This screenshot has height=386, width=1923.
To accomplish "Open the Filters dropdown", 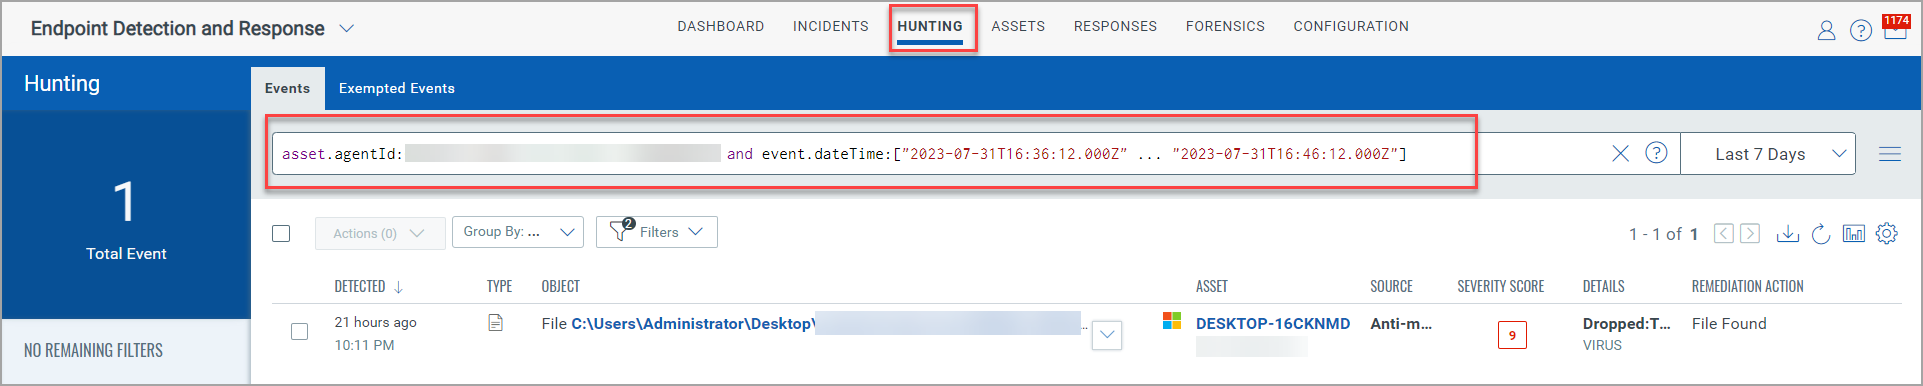I will click(x=657, y=232).
